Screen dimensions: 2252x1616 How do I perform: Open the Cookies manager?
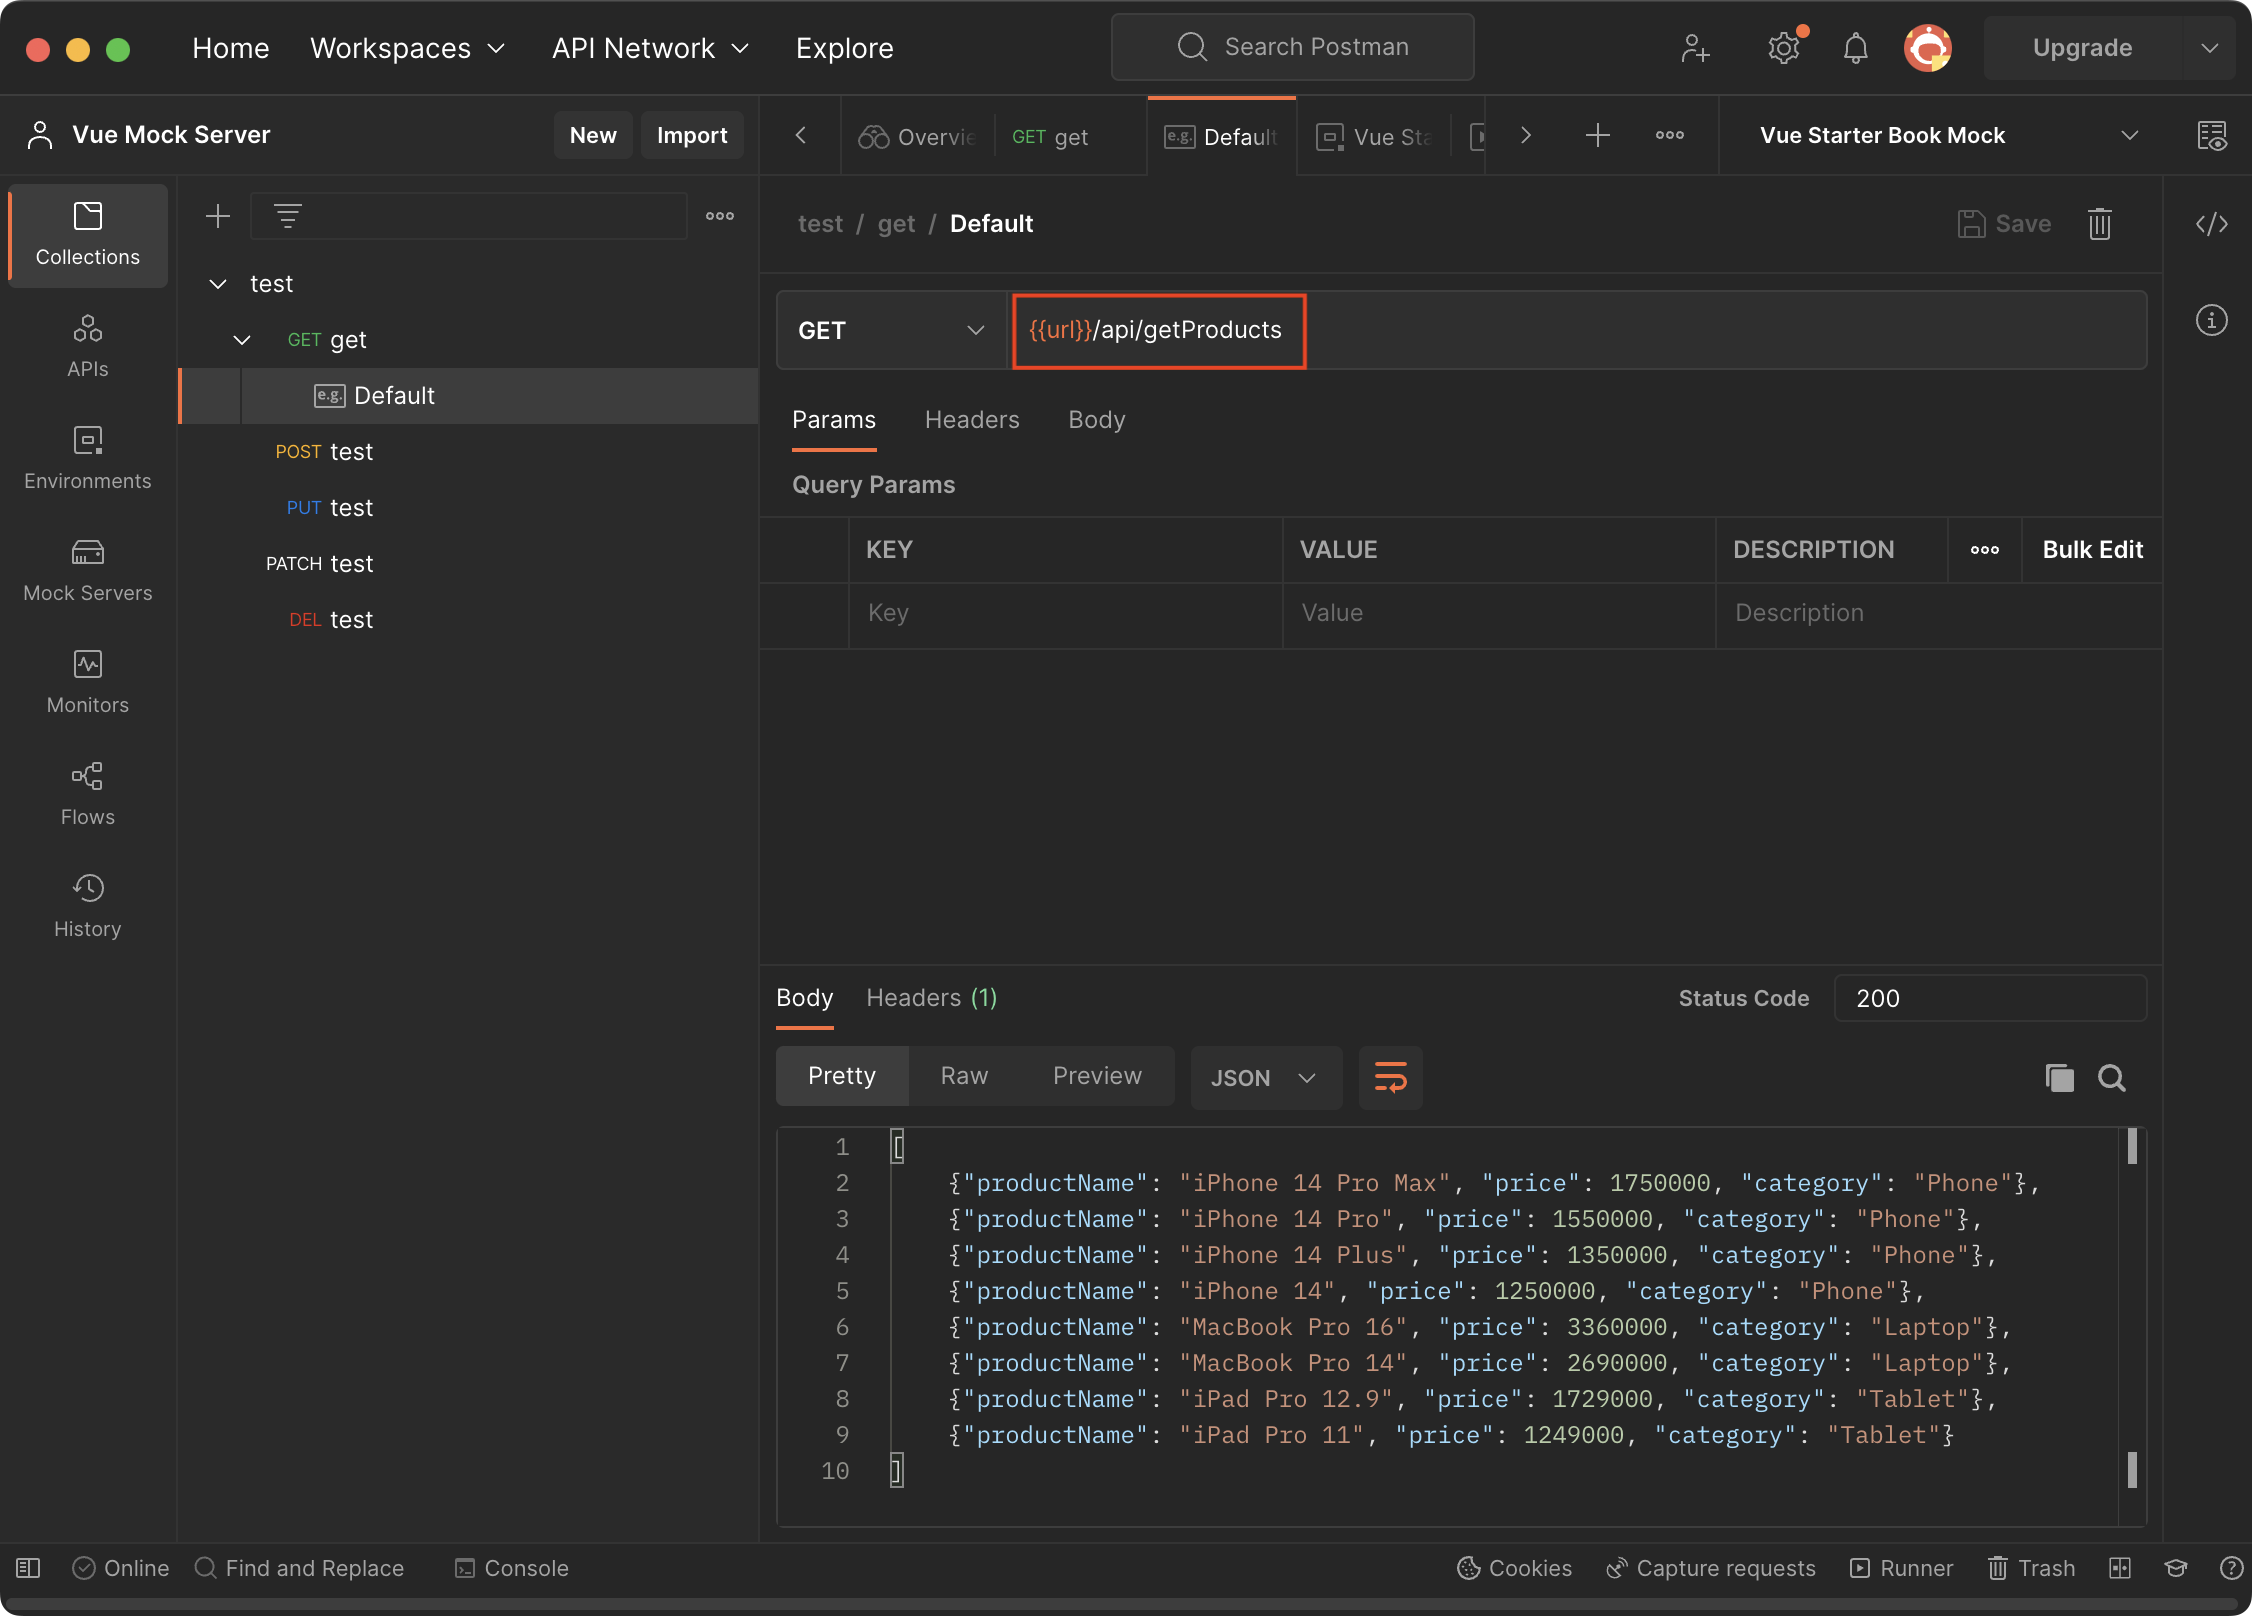[x=1514, y=1568]
